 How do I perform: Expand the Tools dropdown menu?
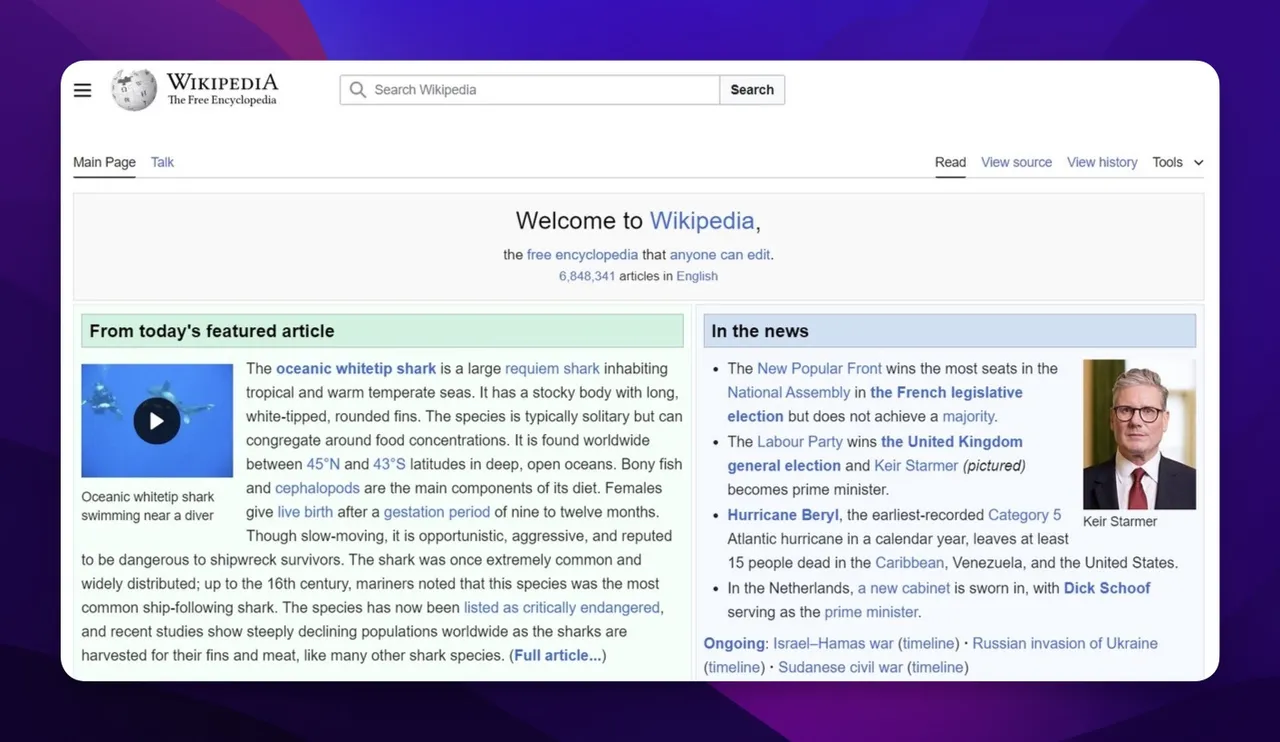[1178, 162]
